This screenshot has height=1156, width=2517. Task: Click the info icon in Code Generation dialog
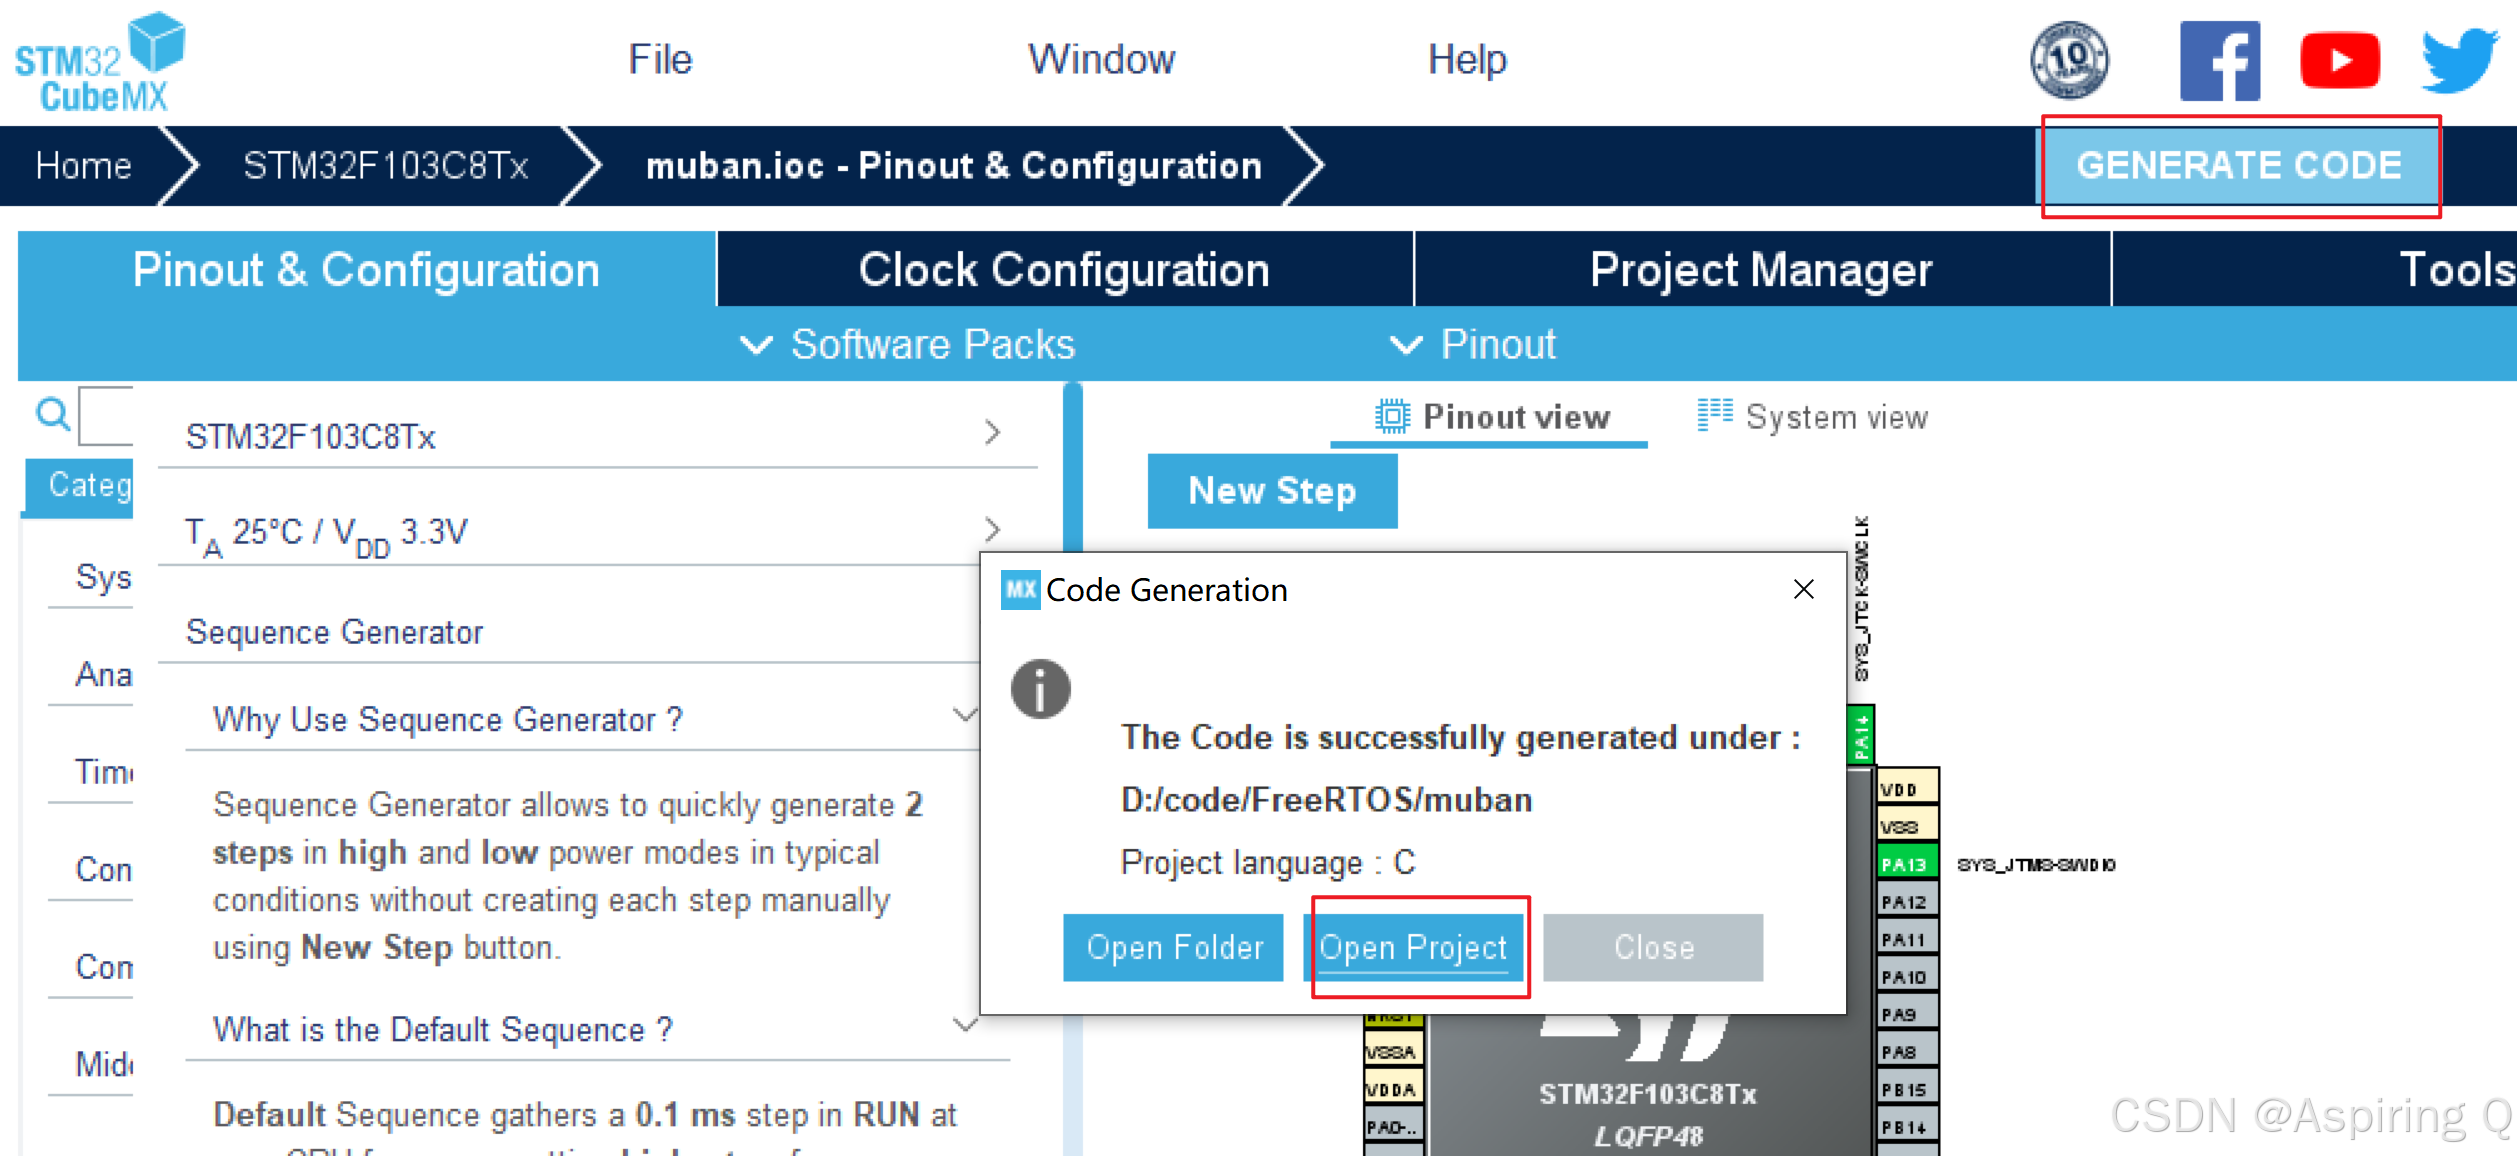(x=1040, y=688)
